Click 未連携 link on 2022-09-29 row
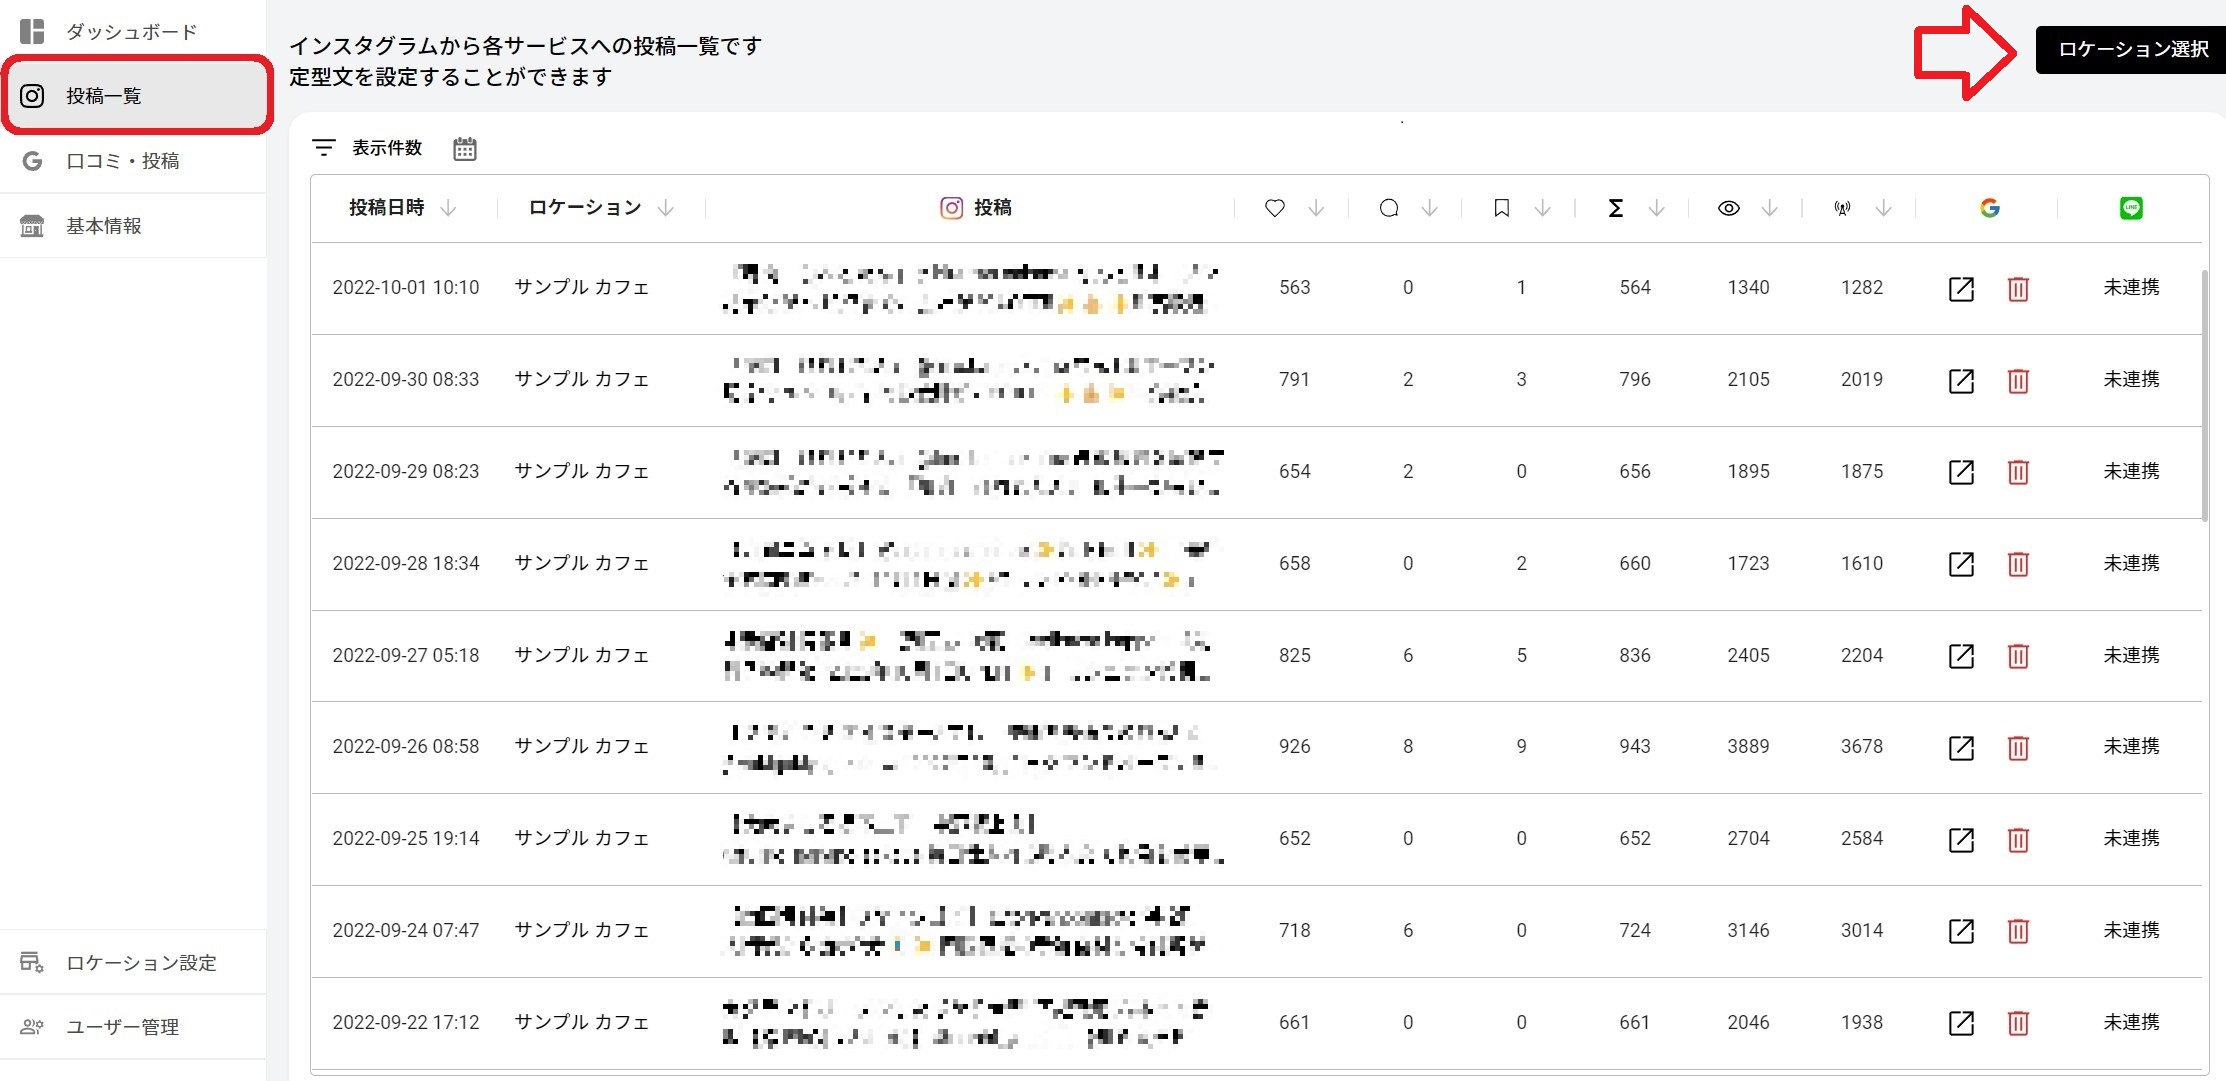The width and height of the screenshot is (2226, 1081). tap(2131, 471)
